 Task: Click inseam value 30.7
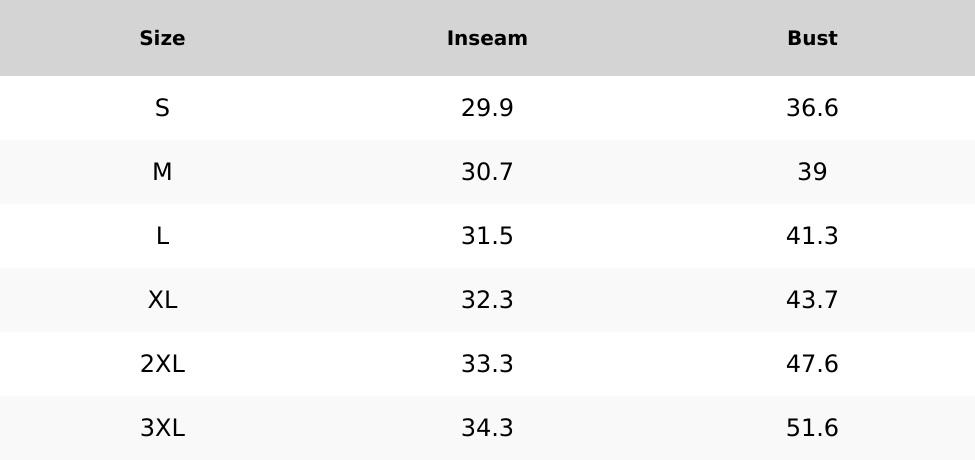click(487, 172)
